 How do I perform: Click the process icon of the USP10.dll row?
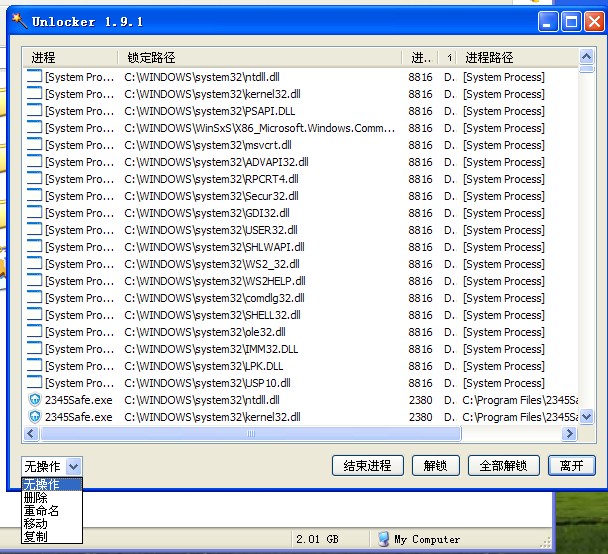(x=34, y=382)
